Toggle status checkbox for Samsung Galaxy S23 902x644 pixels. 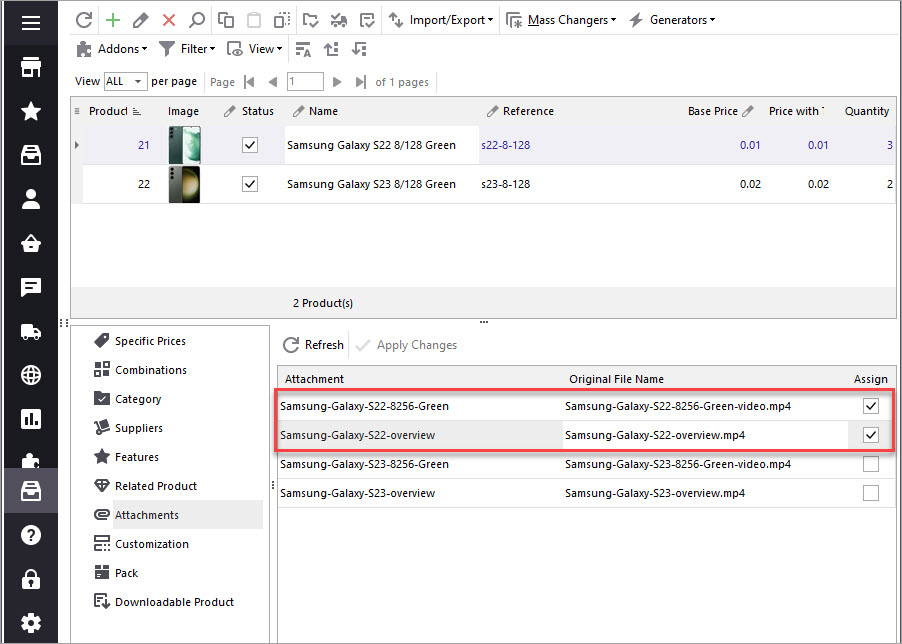[x=250, y=184]
